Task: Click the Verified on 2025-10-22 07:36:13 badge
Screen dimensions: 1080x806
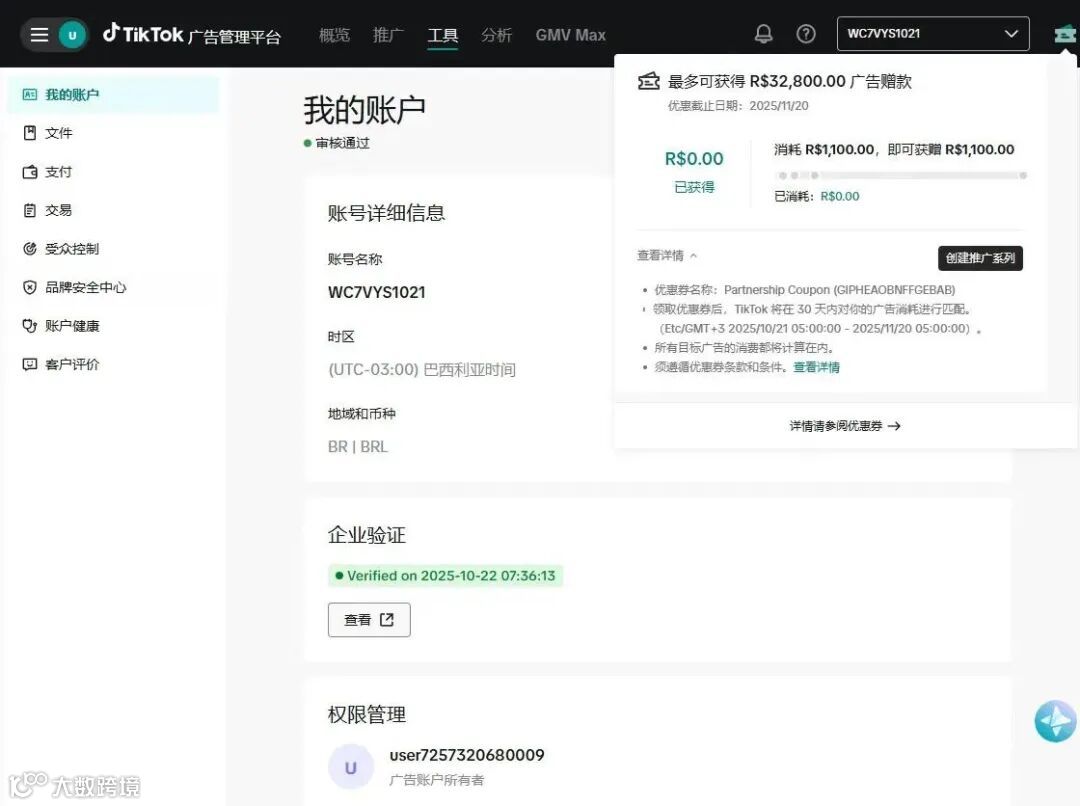Action: tap(445, 576)
